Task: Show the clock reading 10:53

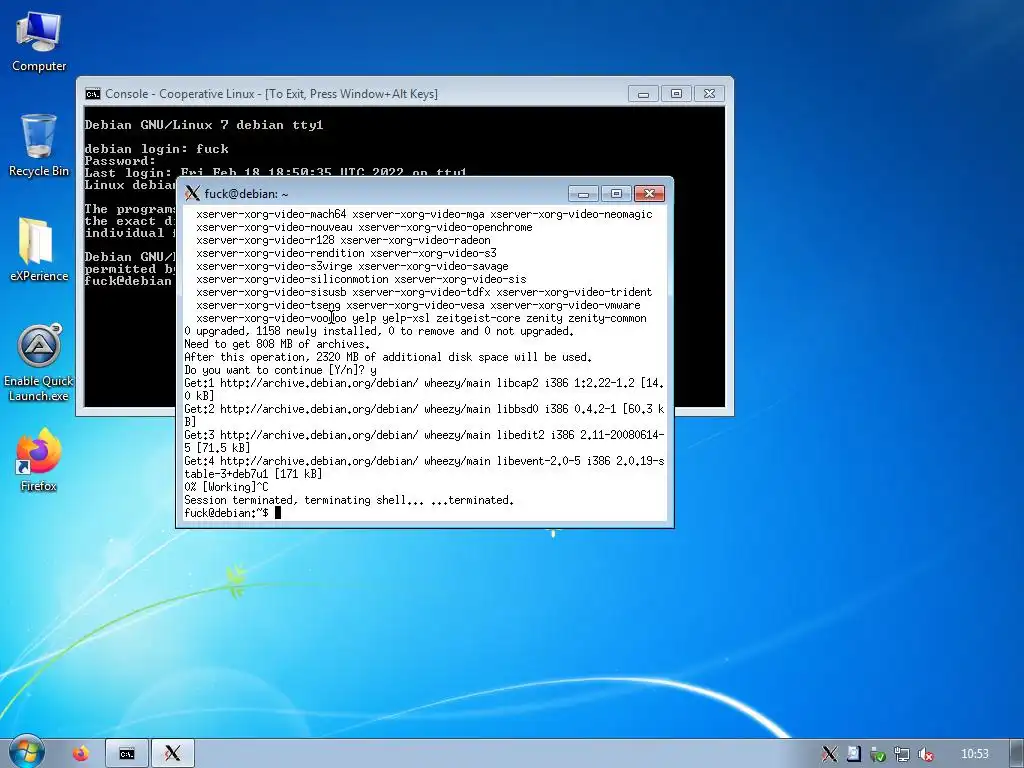Action: coord(974,754)
